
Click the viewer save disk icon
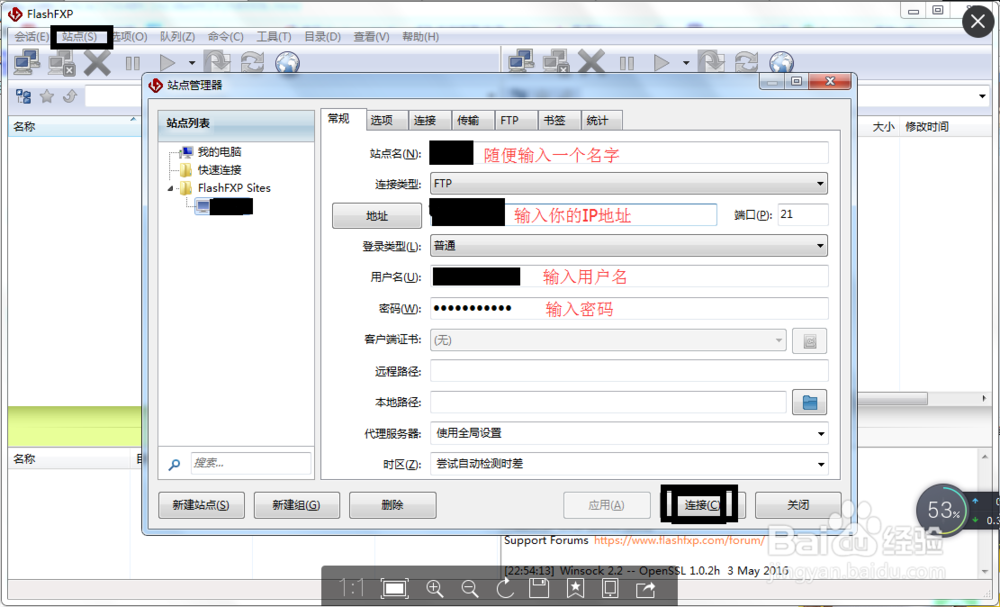click(540, 589)
